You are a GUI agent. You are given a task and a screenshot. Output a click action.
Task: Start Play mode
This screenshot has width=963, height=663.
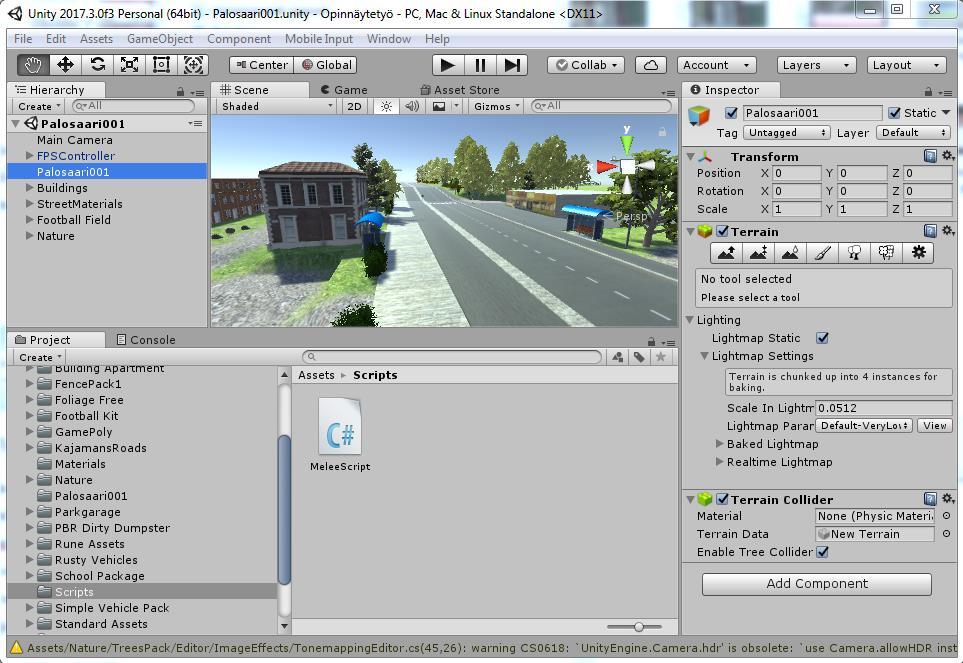448,65
